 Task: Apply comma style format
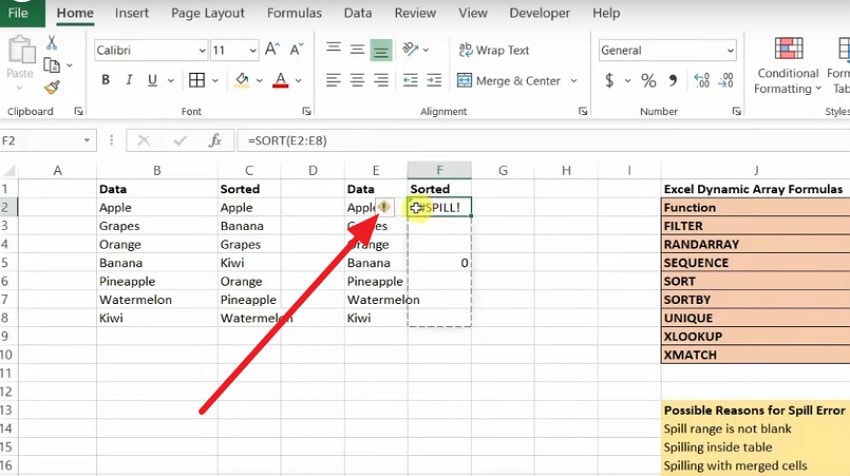click(673, 81)
